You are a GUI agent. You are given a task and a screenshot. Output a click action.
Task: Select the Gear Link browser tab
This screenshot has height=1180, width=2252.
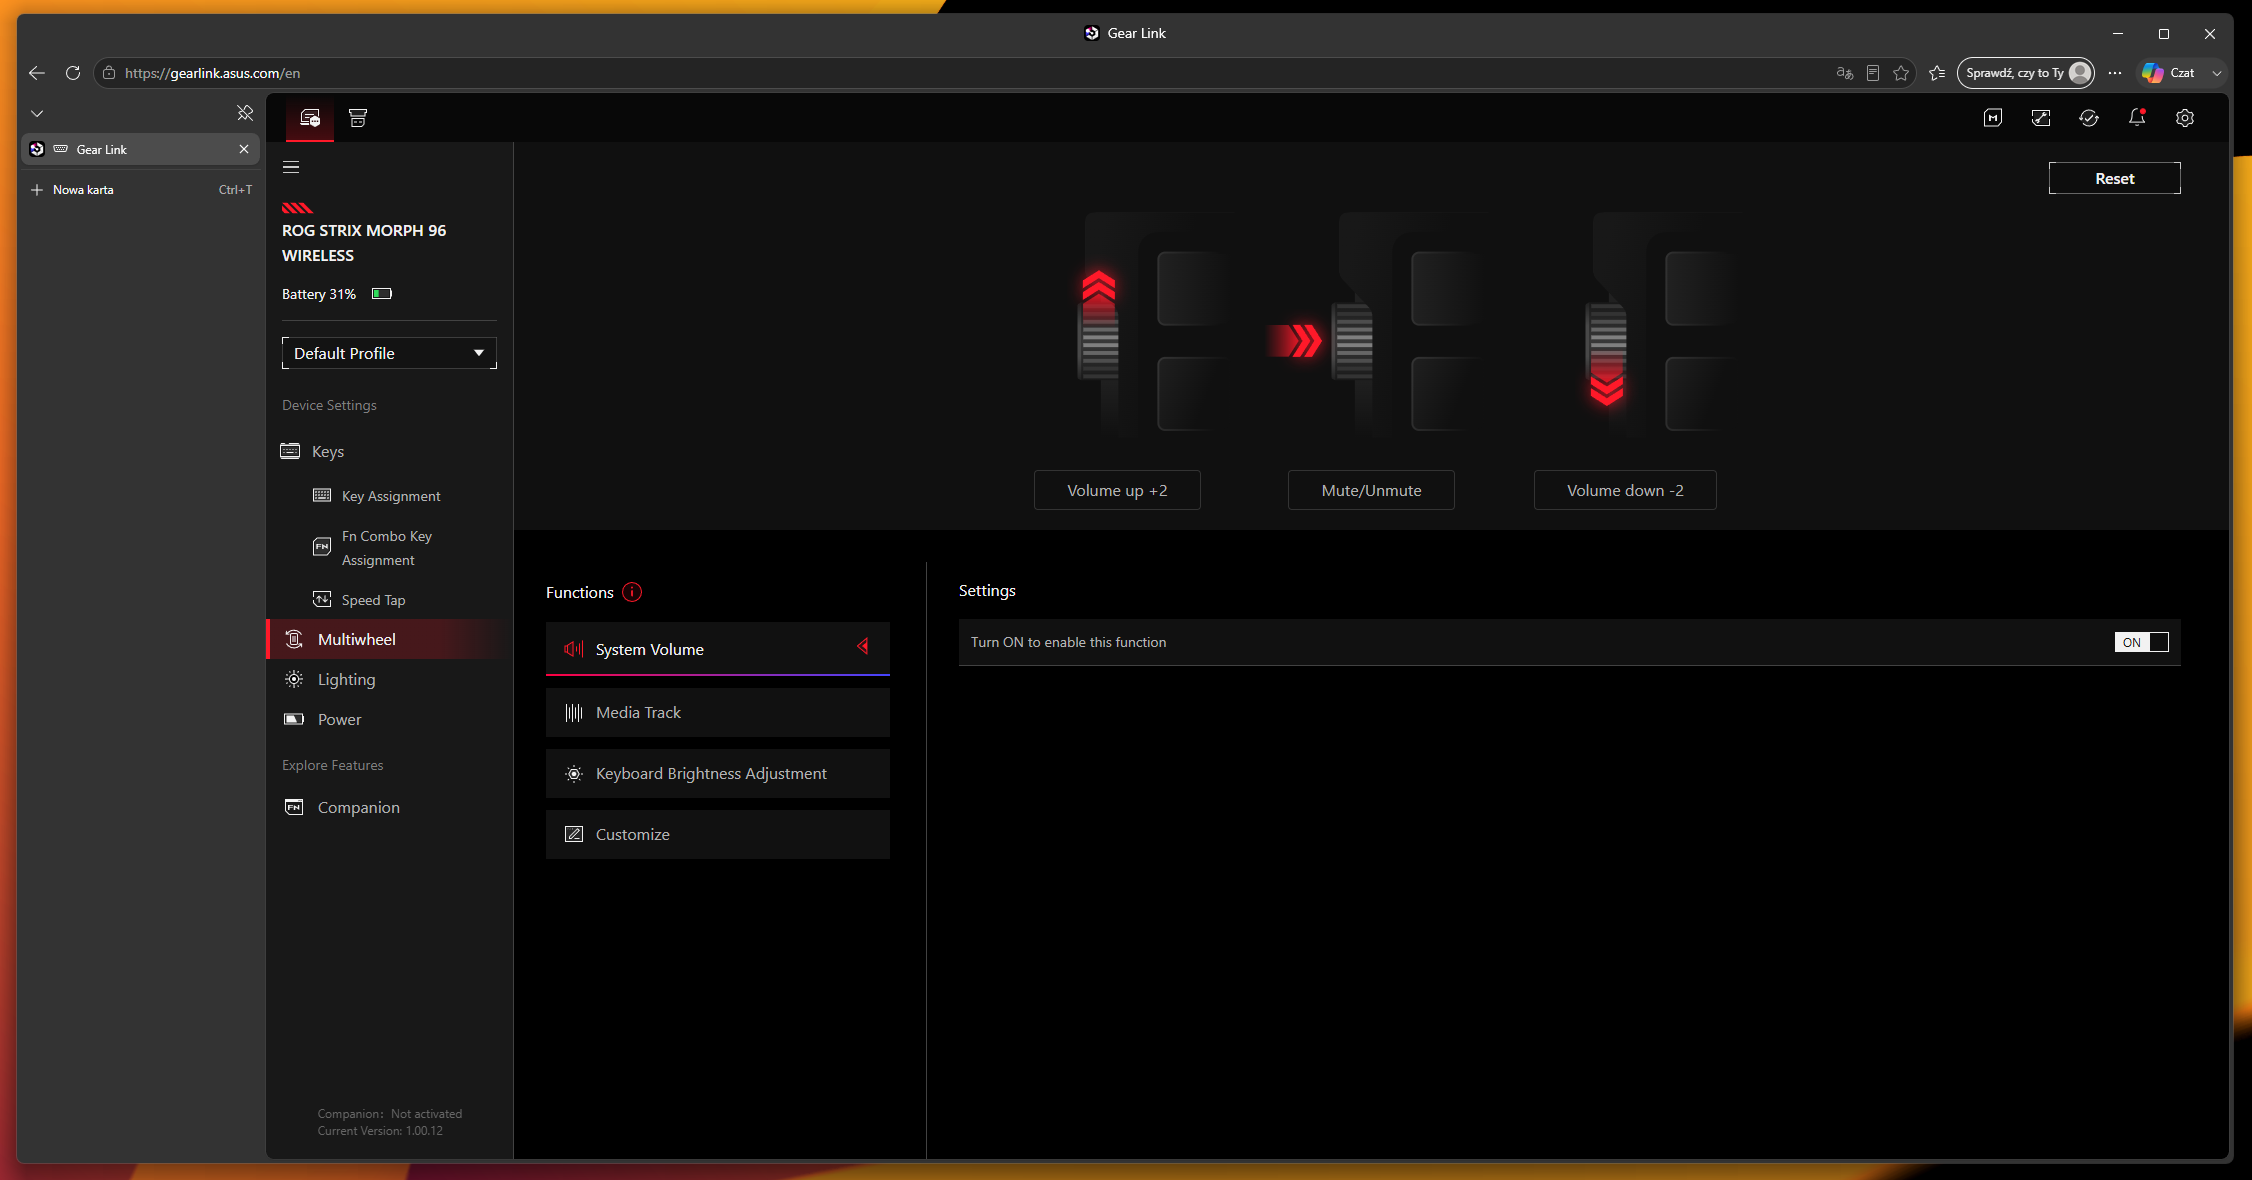tap(141, 149)
